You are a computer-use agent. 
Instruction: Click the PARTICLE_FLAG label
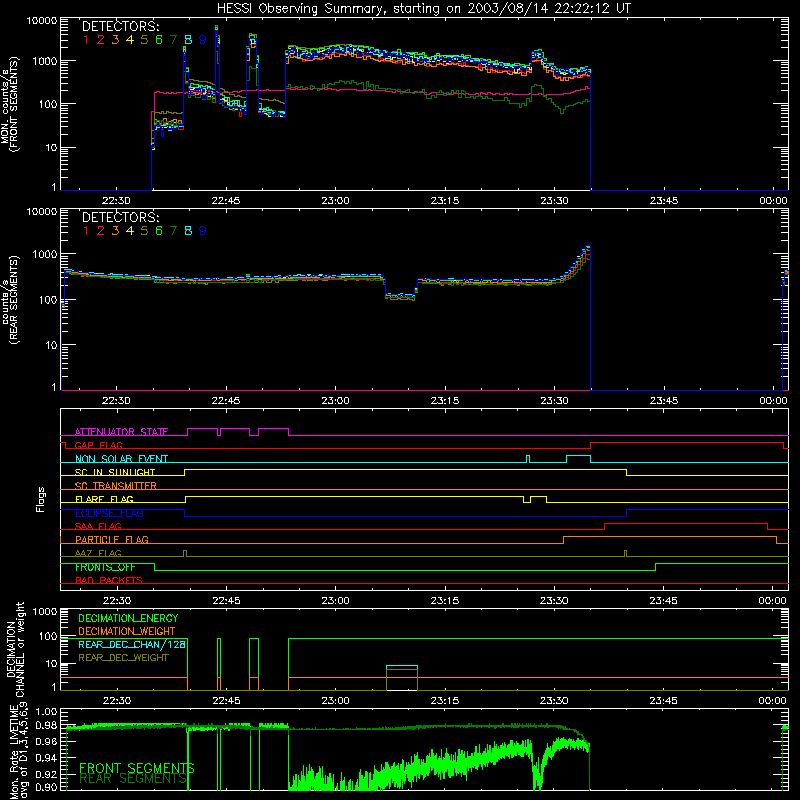click(112, 539)
